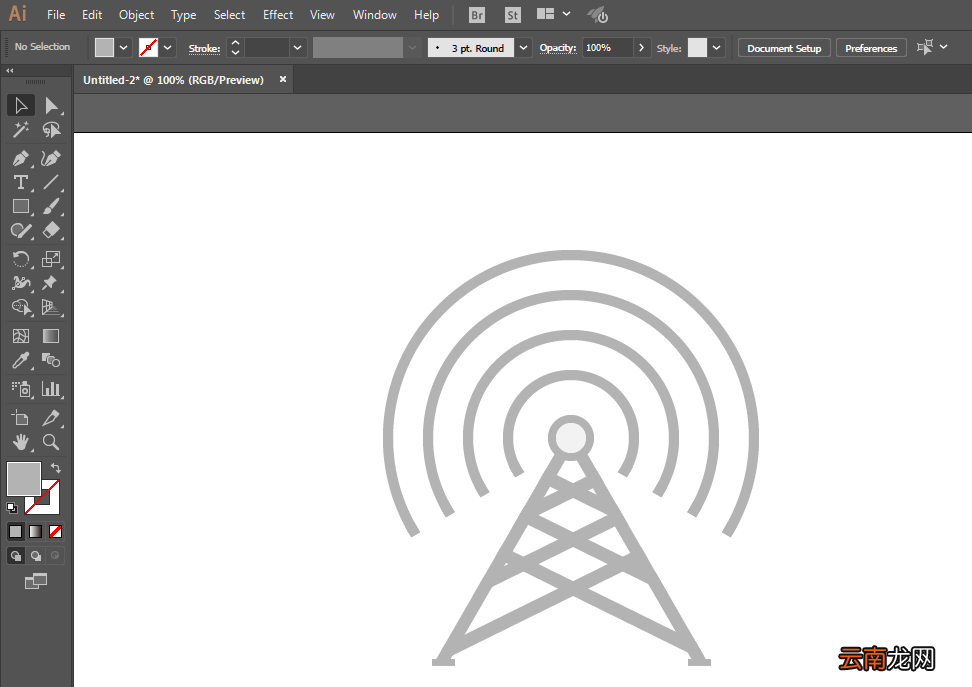Viewport: 972px width, 687px height.
Task: Pick the Pen tool
Action: [x=21, y=159]
